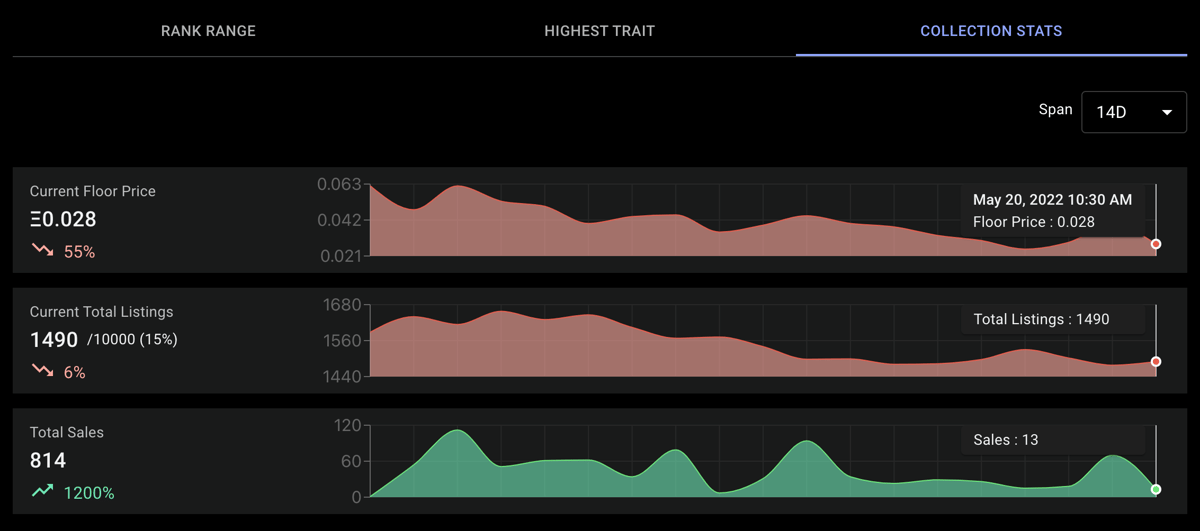Click the Sales : 13 tooltip
The height and width of the screenshot is (531, 1200).
1054,439
